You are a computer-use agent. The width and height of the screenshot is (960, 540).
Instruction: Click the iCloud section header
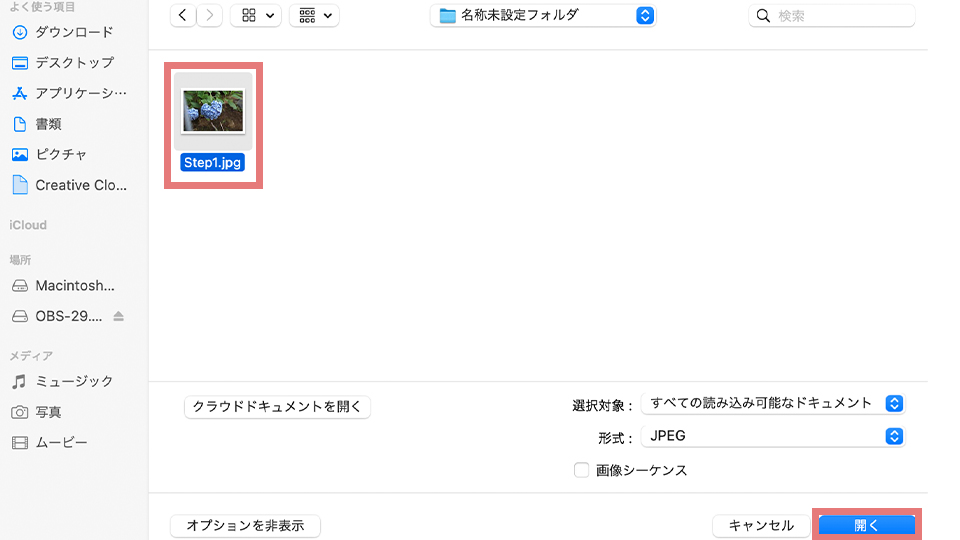pyautogui.click(x=28, y=225)
